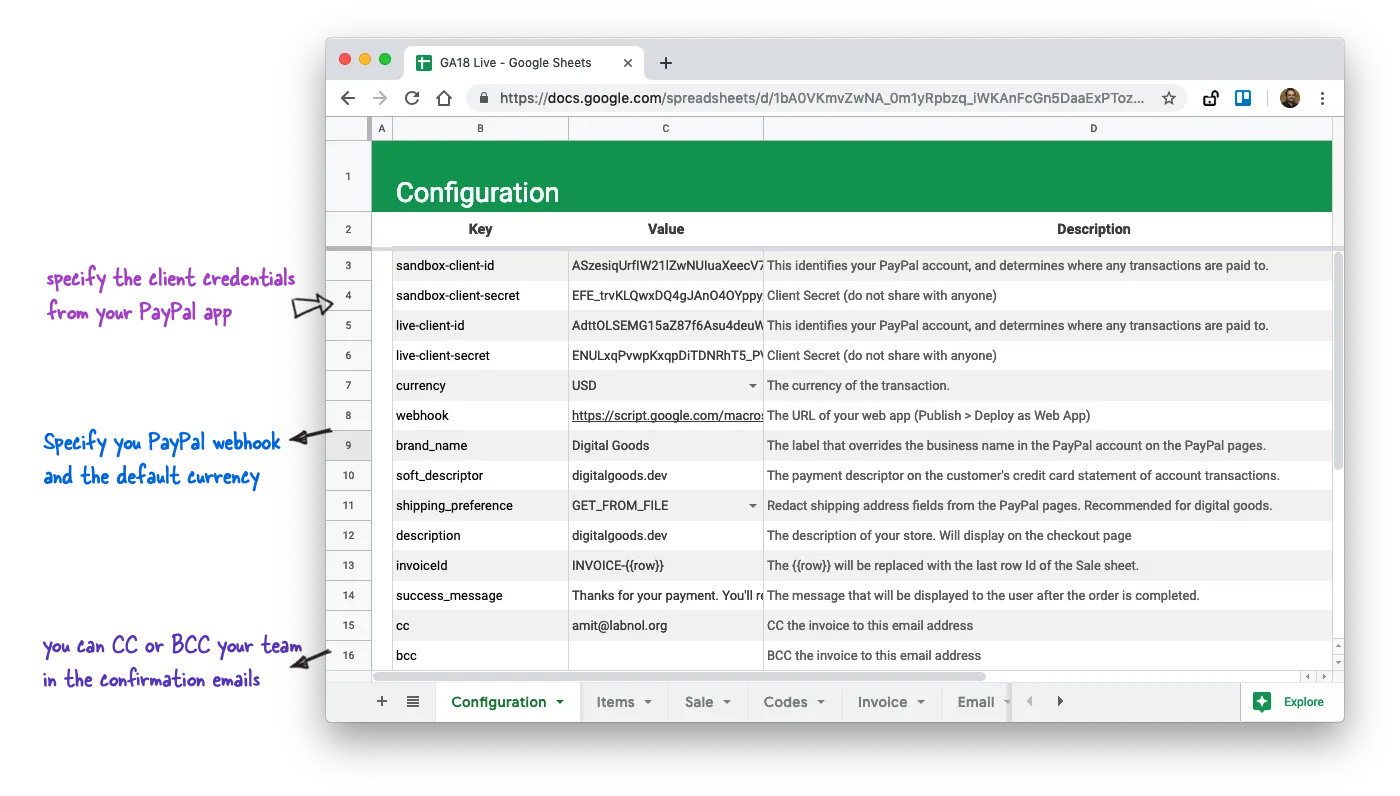The image size is (1400, 796).
Task: Click the sheet tab scroll-right arrow
Action: click(1060, 701)
